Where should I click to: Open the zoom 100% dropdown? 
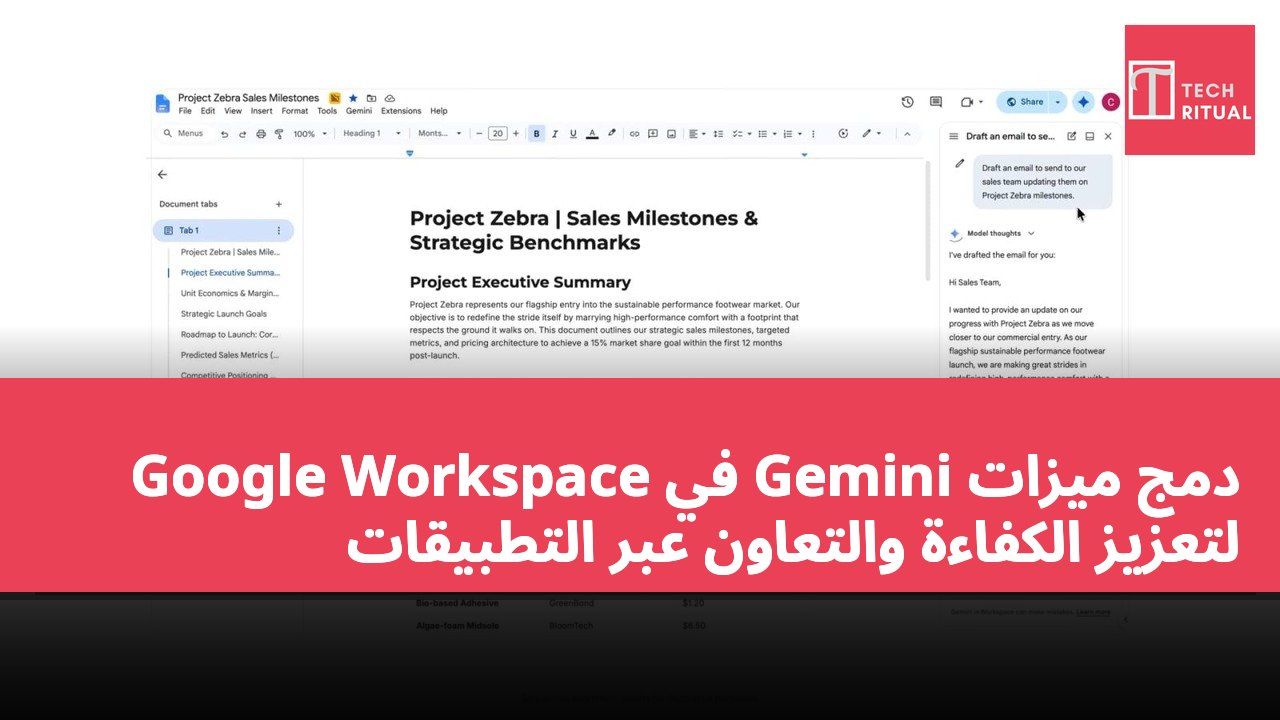310,134
